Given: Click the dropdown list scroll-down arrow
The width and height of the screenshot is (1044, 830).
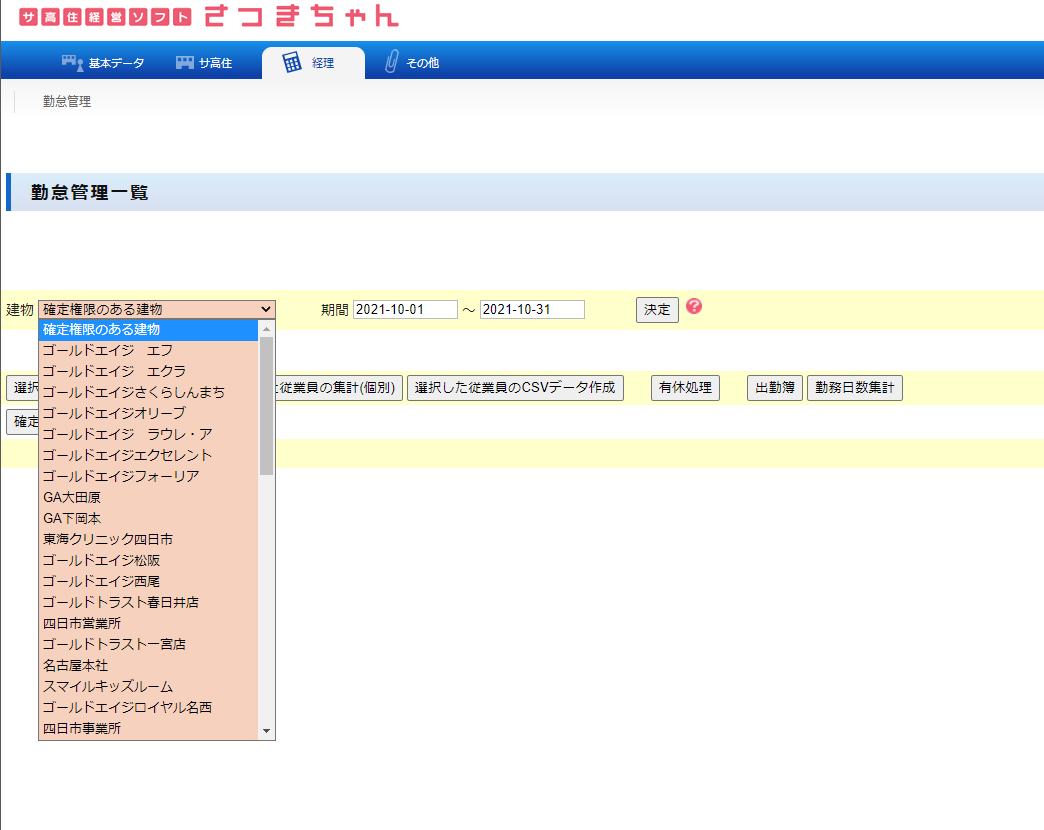Looking at the screenshot, I should point(266,731).
